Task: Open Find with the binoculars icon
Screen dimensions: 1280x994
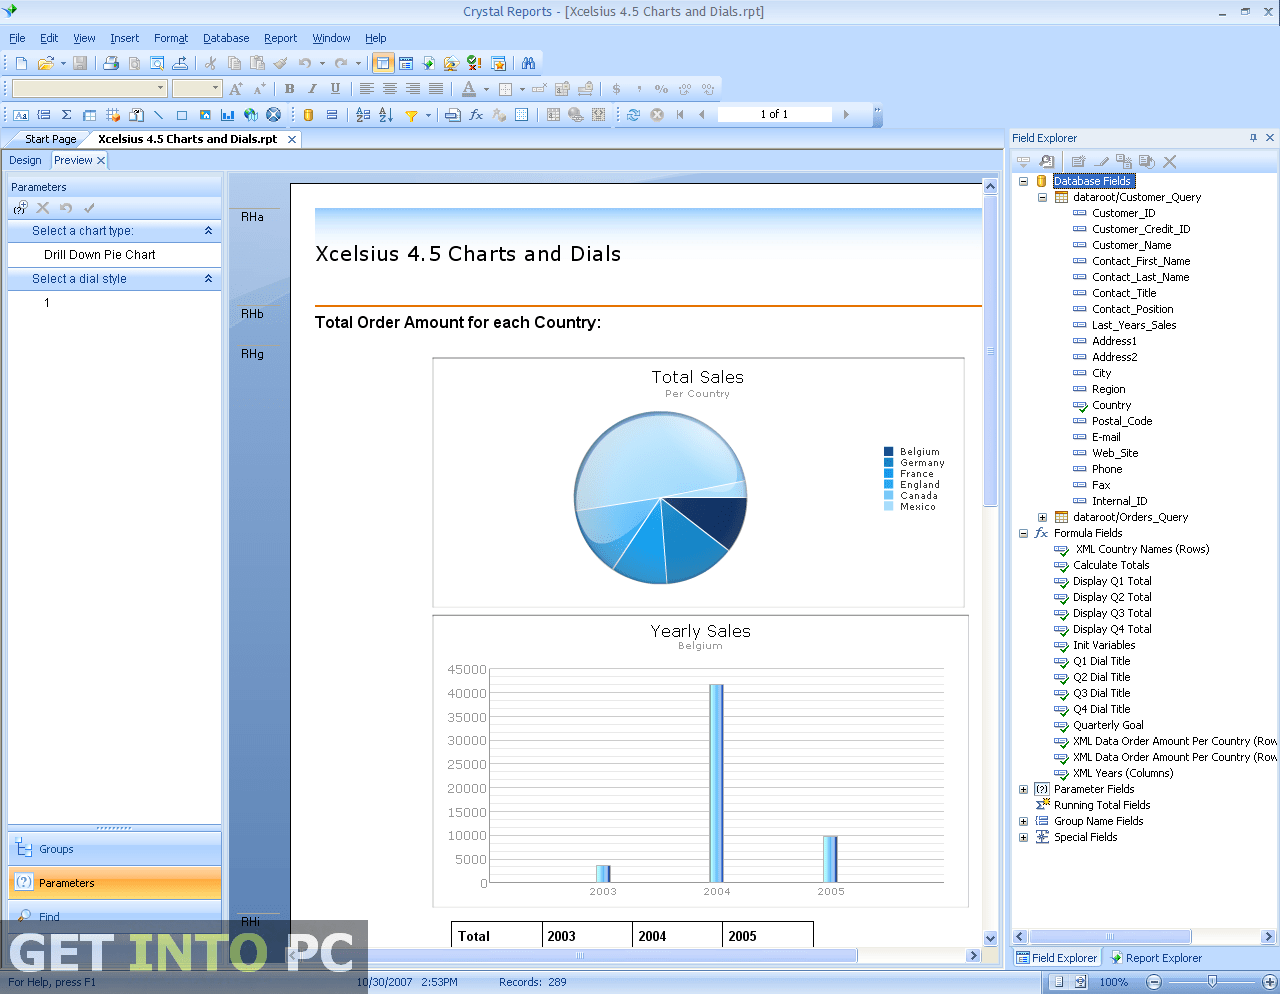Action: tap(529, 63)
